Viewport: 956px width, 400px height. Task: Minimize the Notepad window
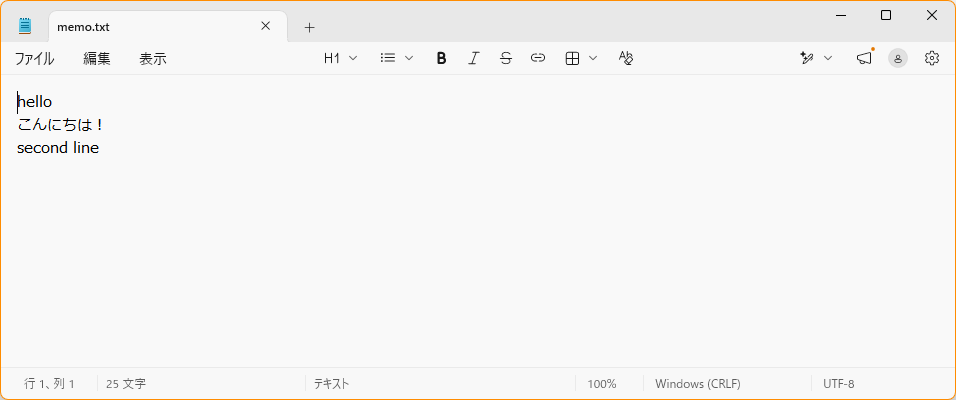(x=841, y=16)
